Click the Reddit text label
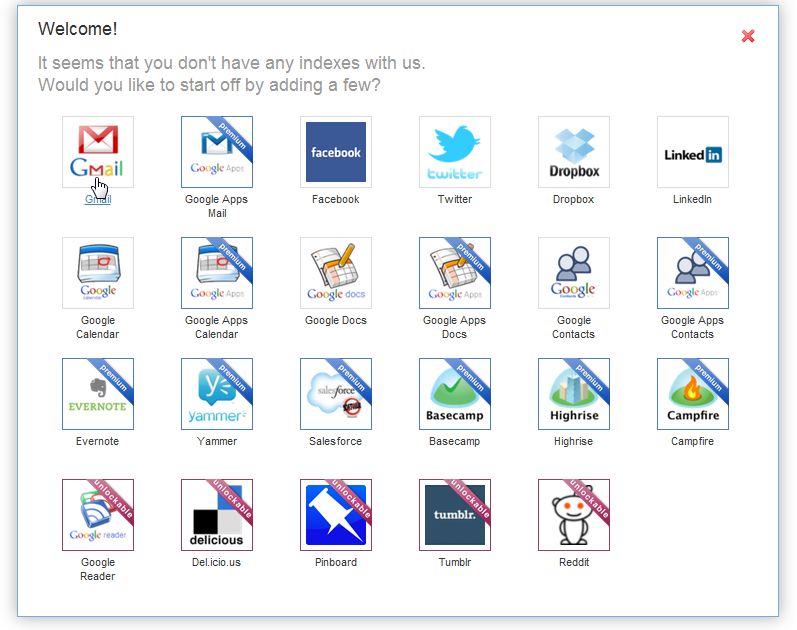 coord(574,562)
